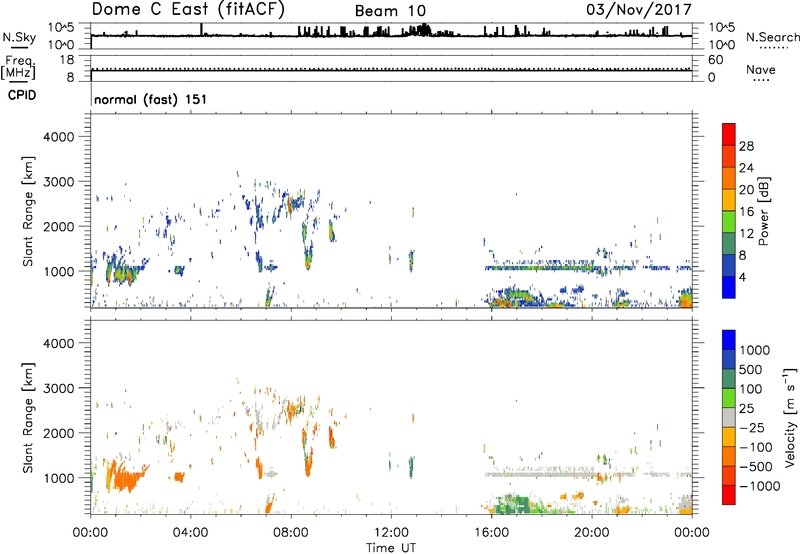Click the green segment of the power colorbar

tap(729, 221)
